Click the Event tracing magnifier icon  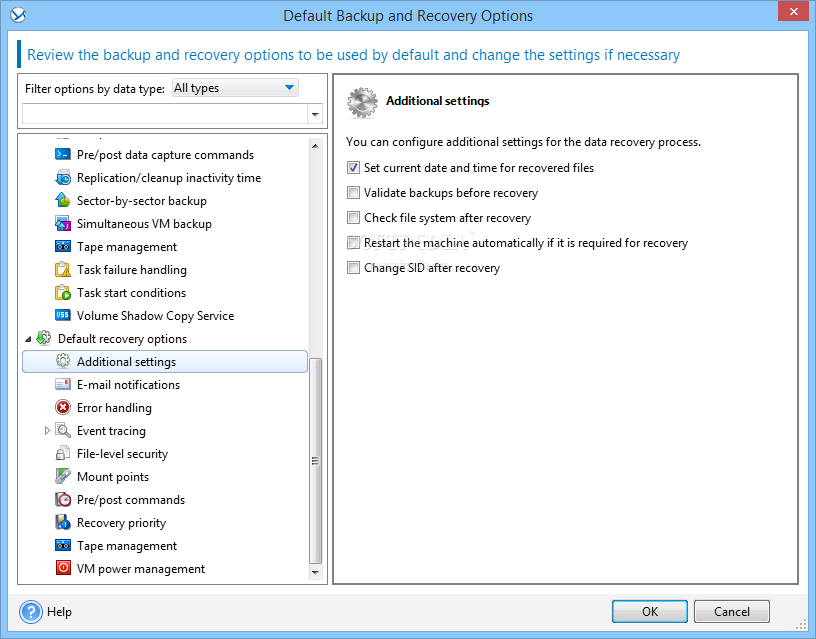click(63, 430)
